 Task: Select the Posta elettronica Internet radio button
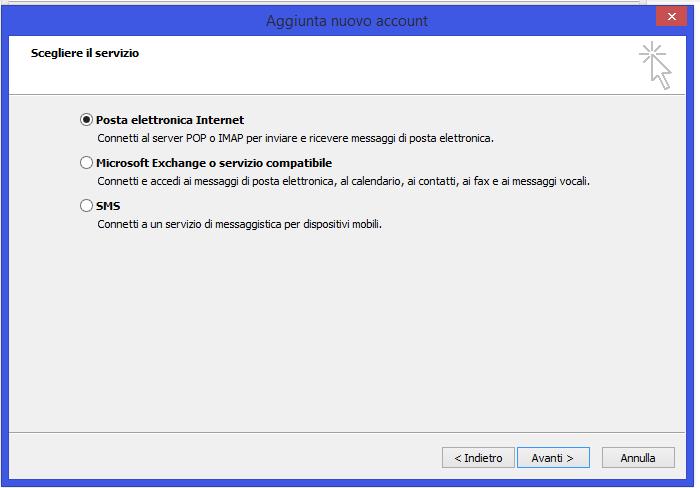[x=86, y=120]
